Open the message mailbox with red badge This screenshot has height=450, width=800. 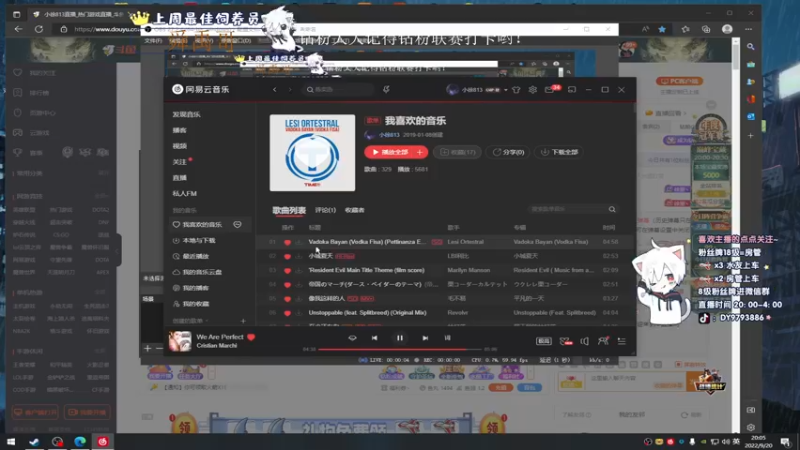click(x=550, y=90)
